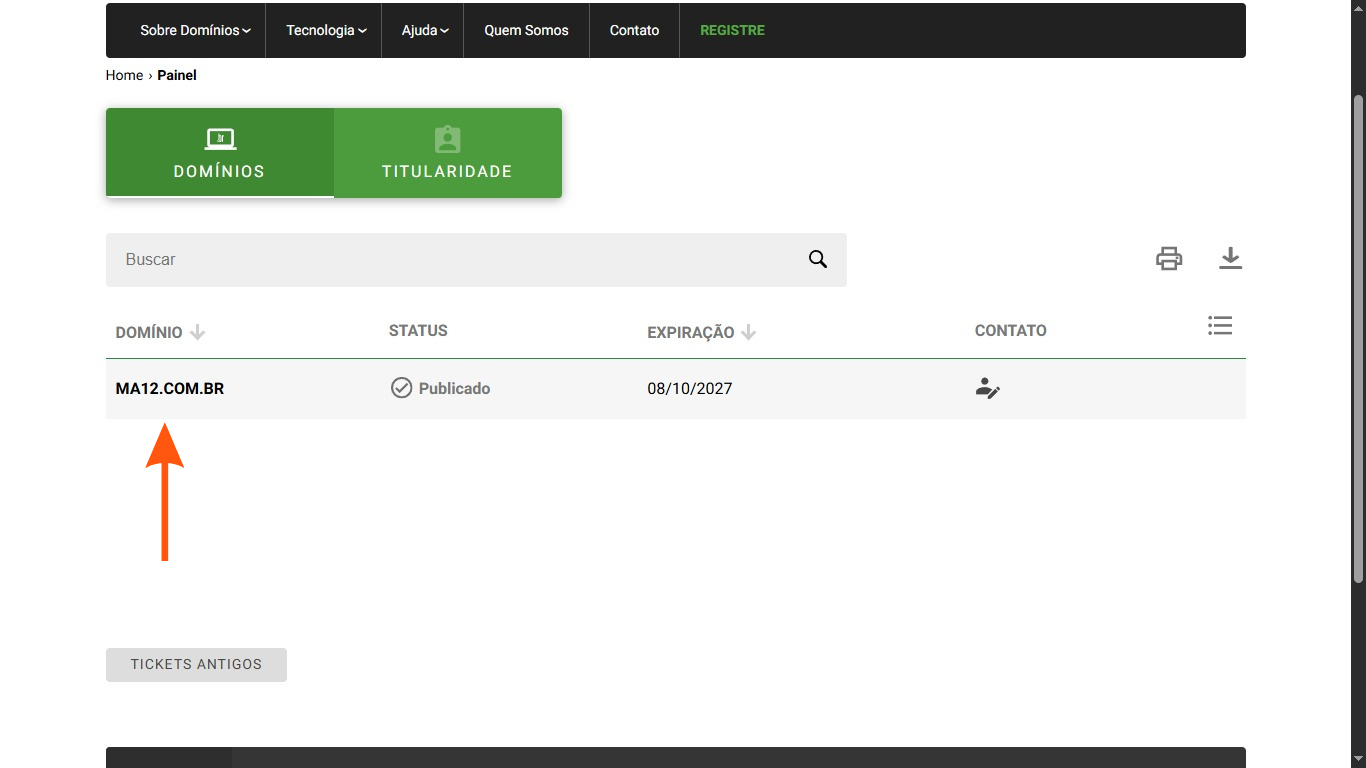Viewport: 1366px width, 768px height.
Task: Click the REGISTRE link
Action: pyautogui.click(x=732, y=31)
